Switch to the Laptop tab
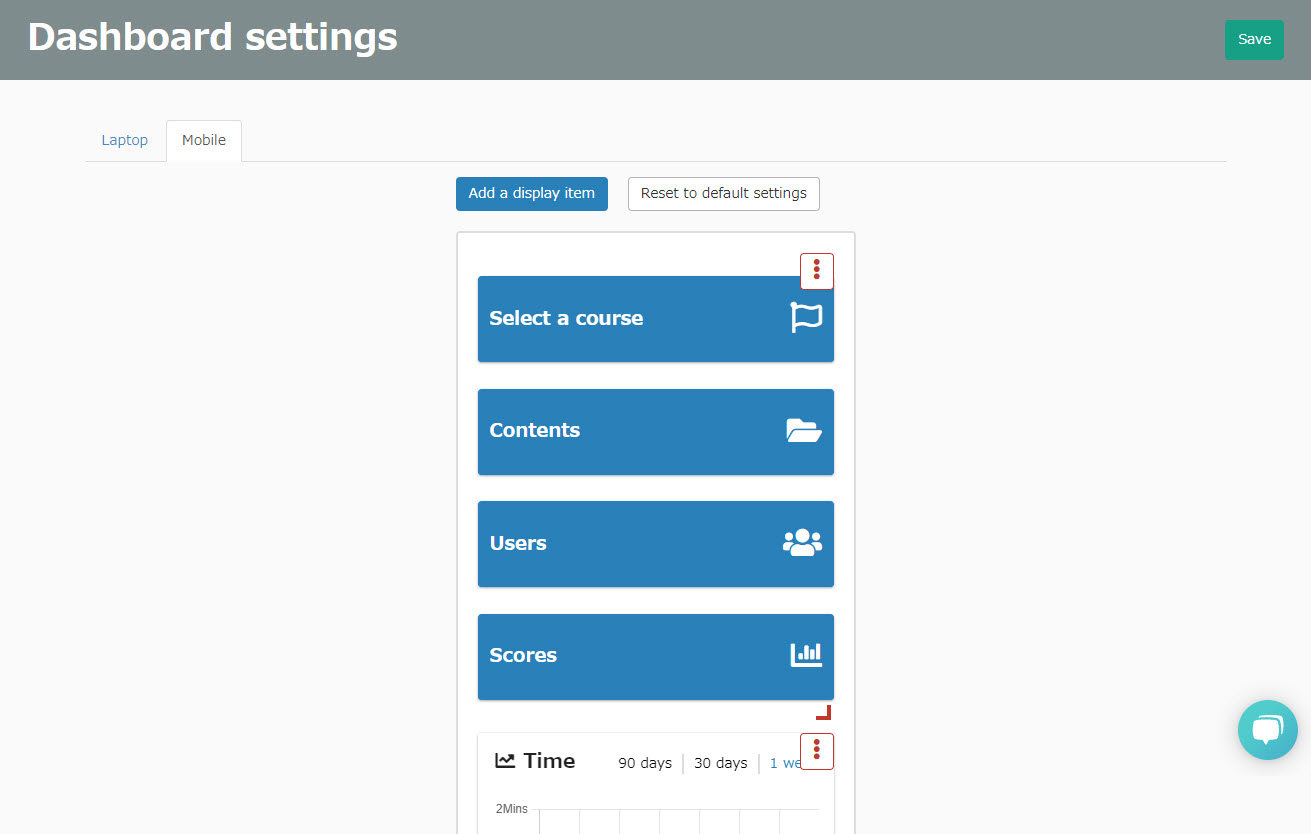The height and width of the screenshot is (834, 1311). point(125,141)
